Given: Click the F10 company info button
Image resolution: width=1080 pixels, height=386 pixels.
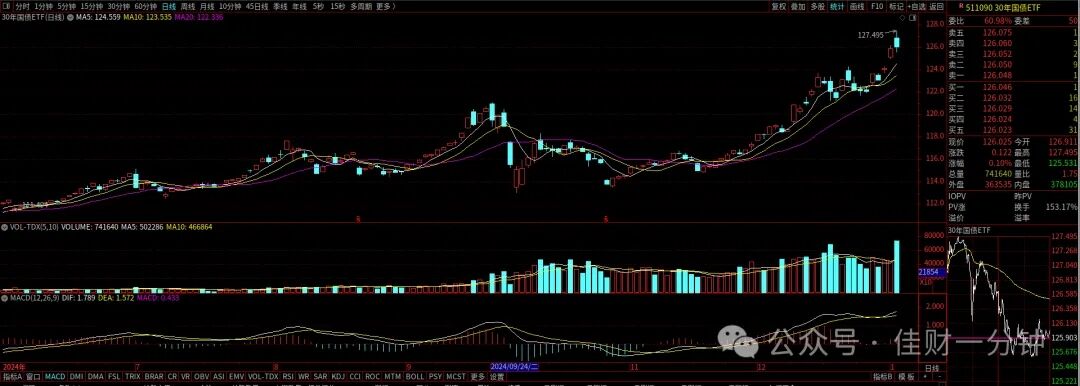Looking at the screenshot, I should [x=877, y=6].
